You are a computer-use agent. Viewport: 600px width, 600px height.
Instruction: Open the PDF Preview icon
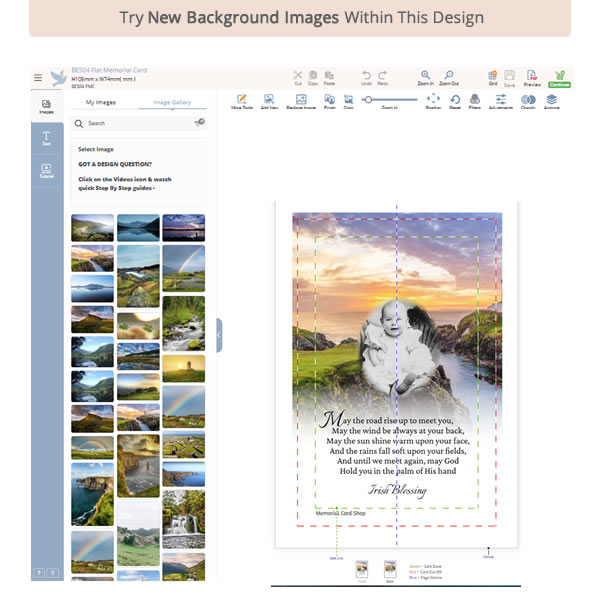click(531, 77)
